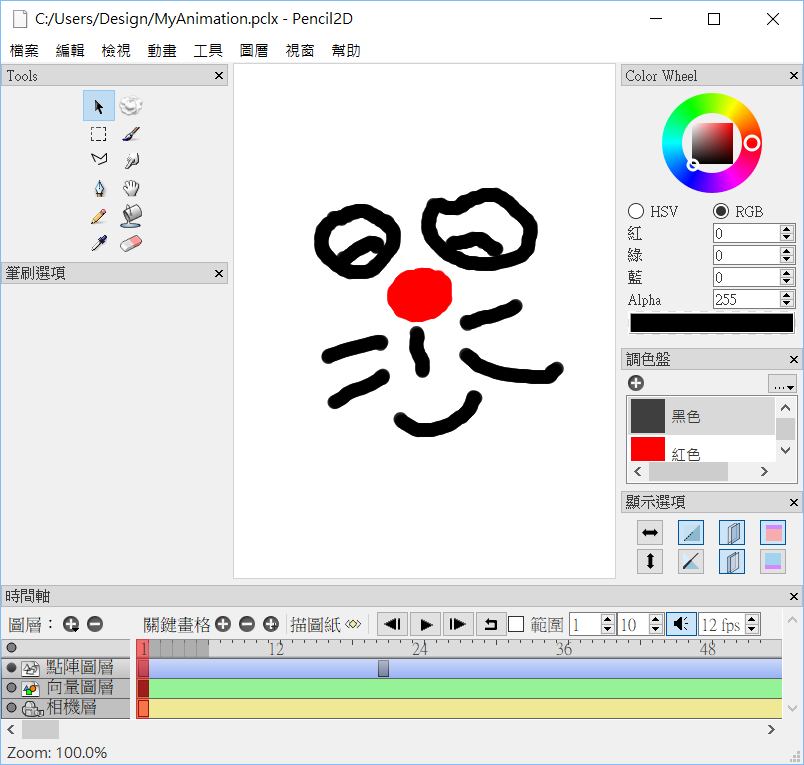Click the Polyline tool
Viewport: 804px width, 765px height.
98,161
